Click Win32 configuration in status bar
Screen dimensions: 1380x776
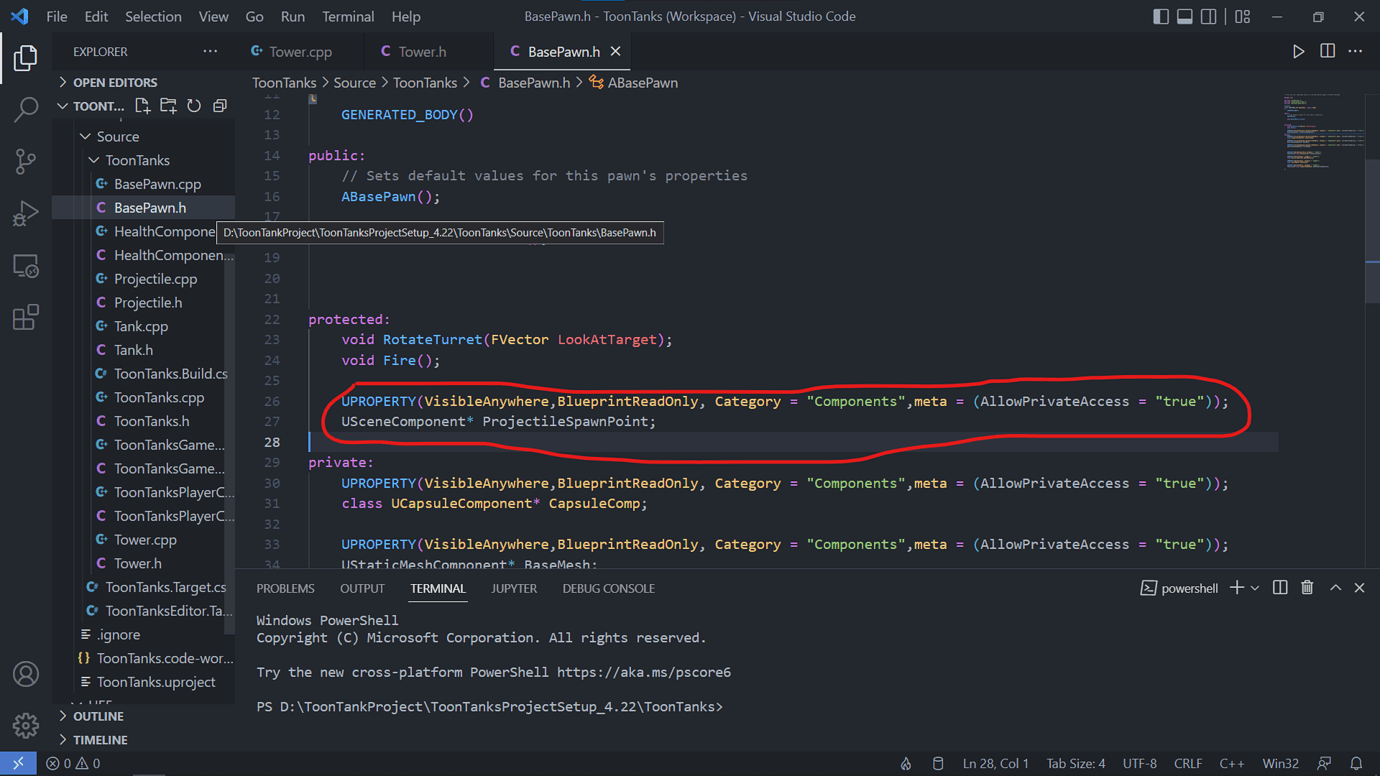coord(1280,763)
